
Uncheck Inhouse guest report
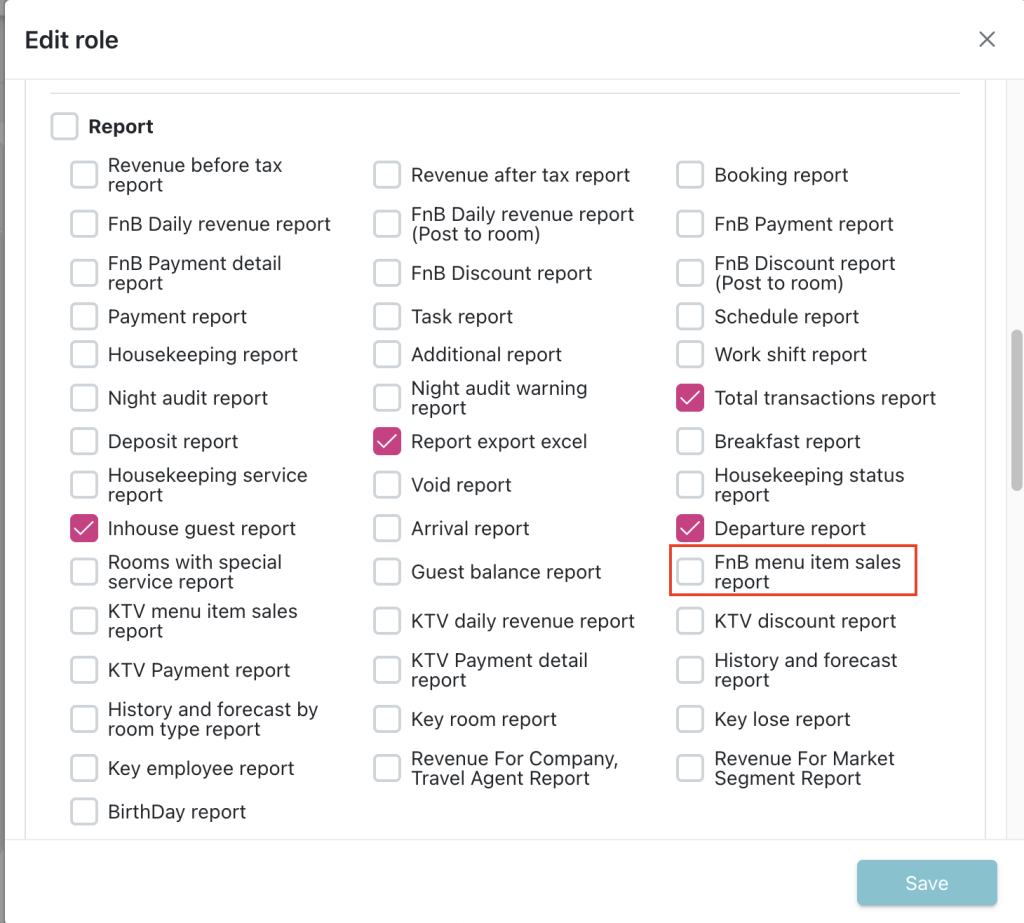pyautogui.click(x=84, y=529)
